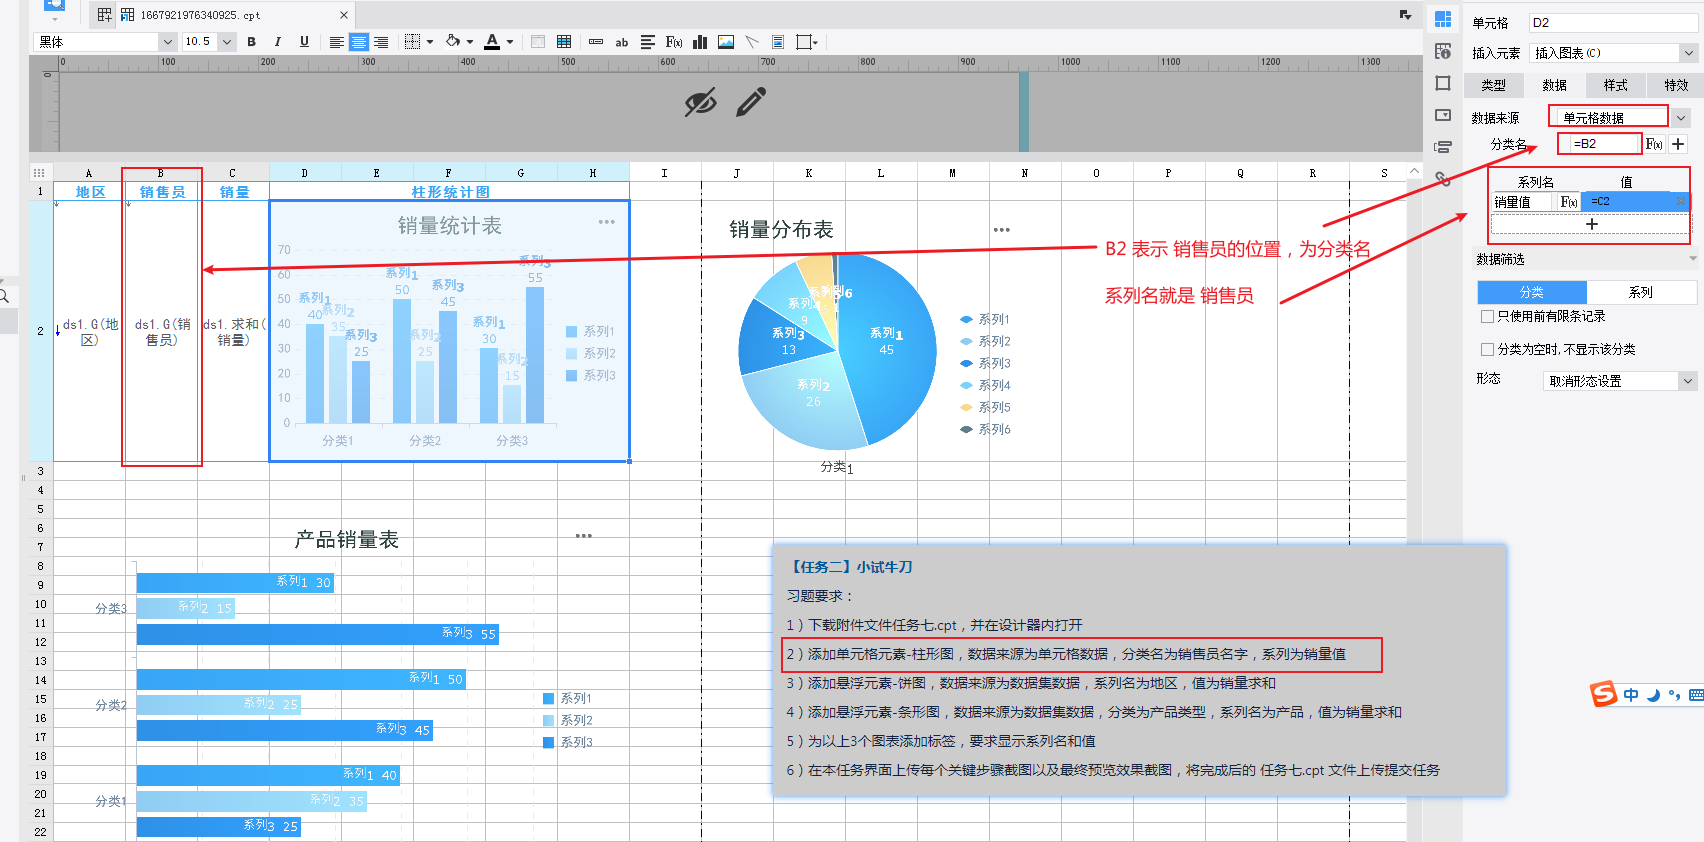Image resolution: width=1704 pixels, height=842 pixels.
Task: Insert a chart using the bar chart icon
Action: click(700, 42)
